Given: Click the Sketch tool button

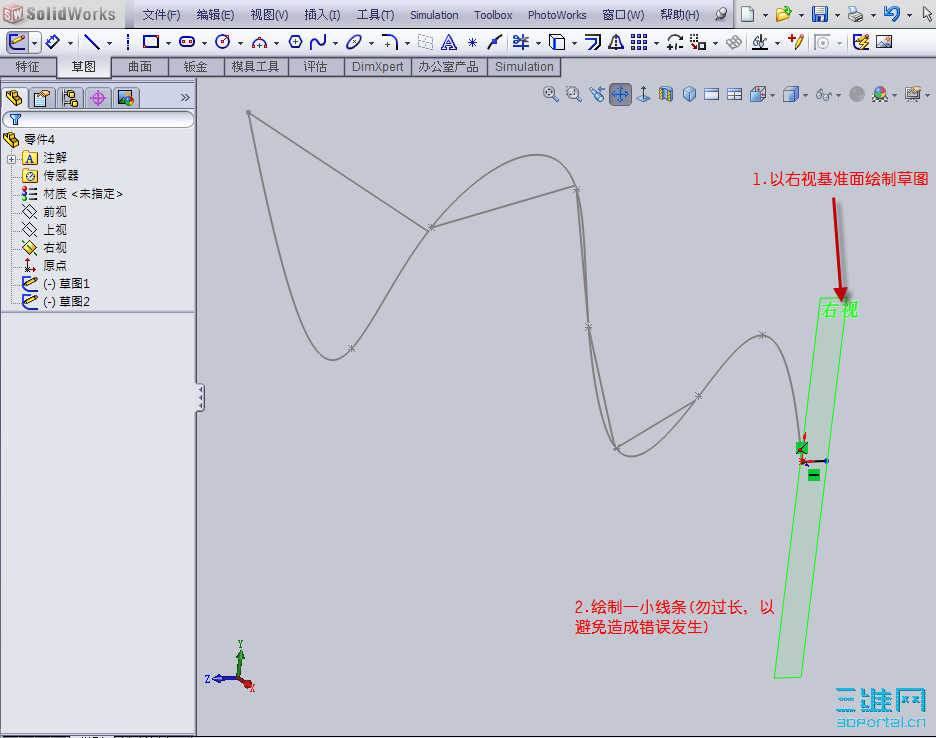Looking at the screenshot, I should (17, 42).
